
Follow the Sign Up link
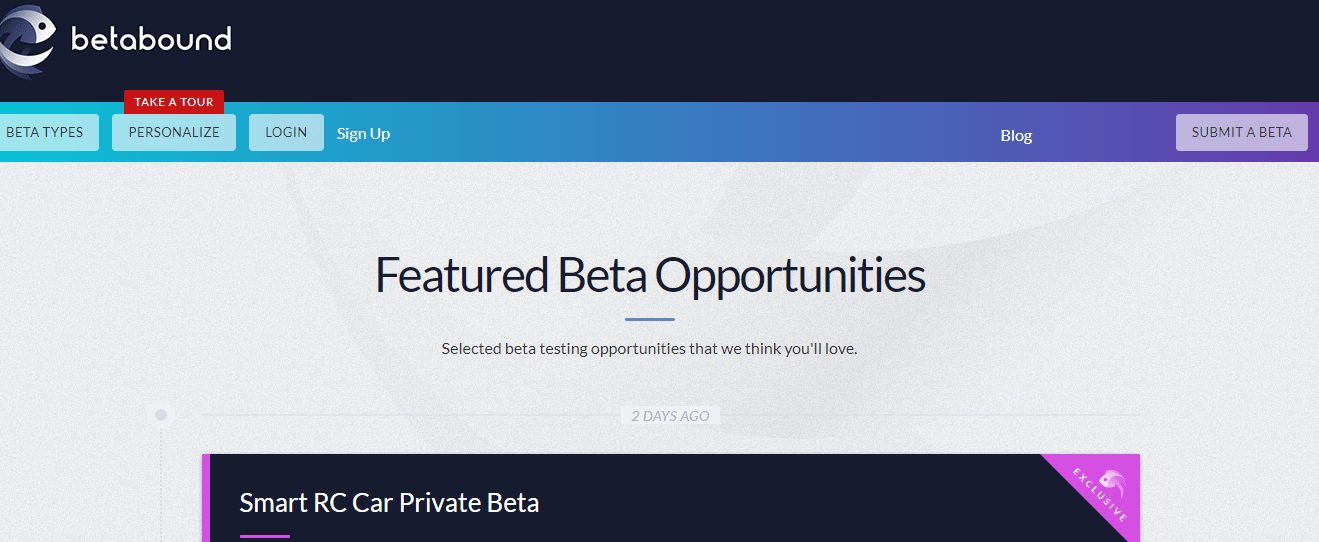(363, 133)
